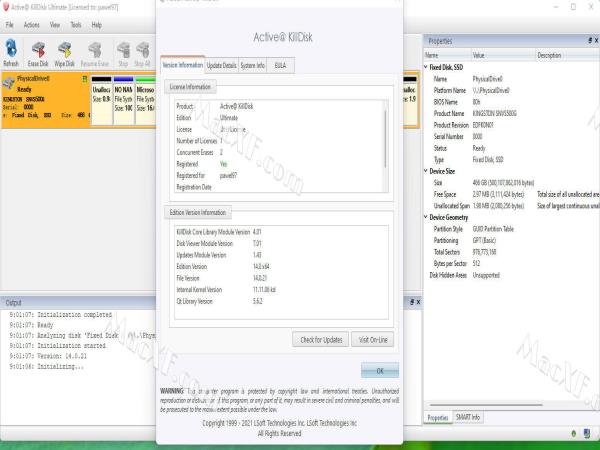Viewport: 600px width, 450px height.
Task: Select the Microsoft partition block
Action: 145,101
